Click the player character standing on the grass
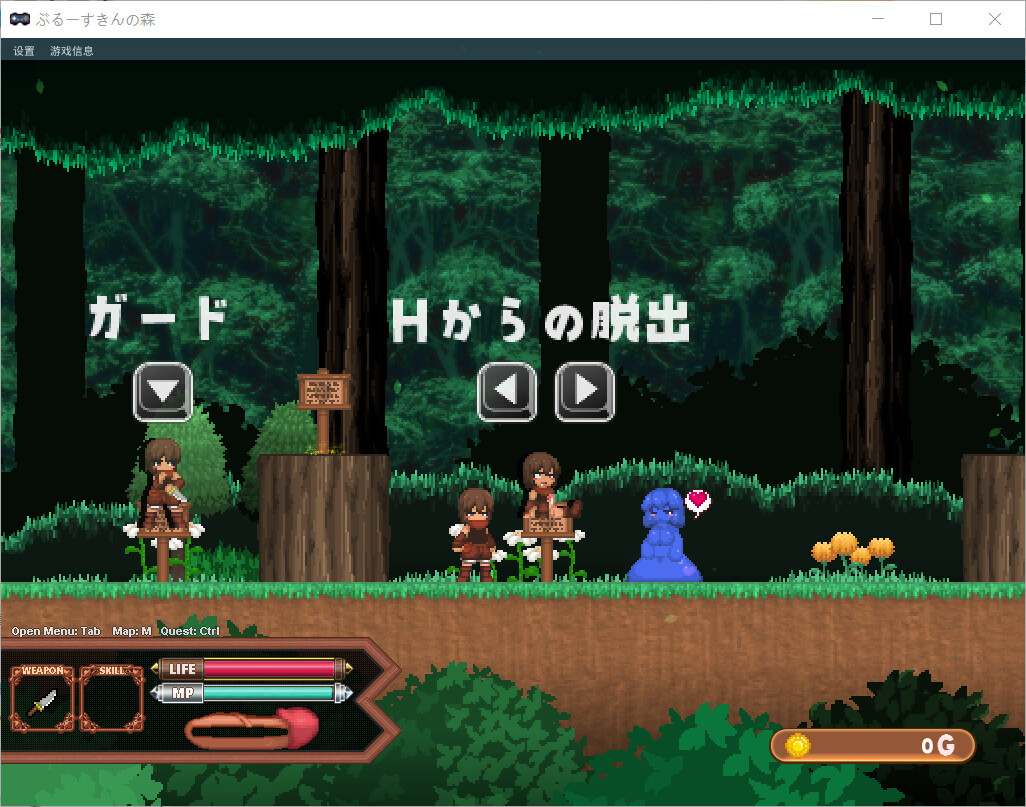Viewport: 1026px width, 807px height. coord(473,535)
